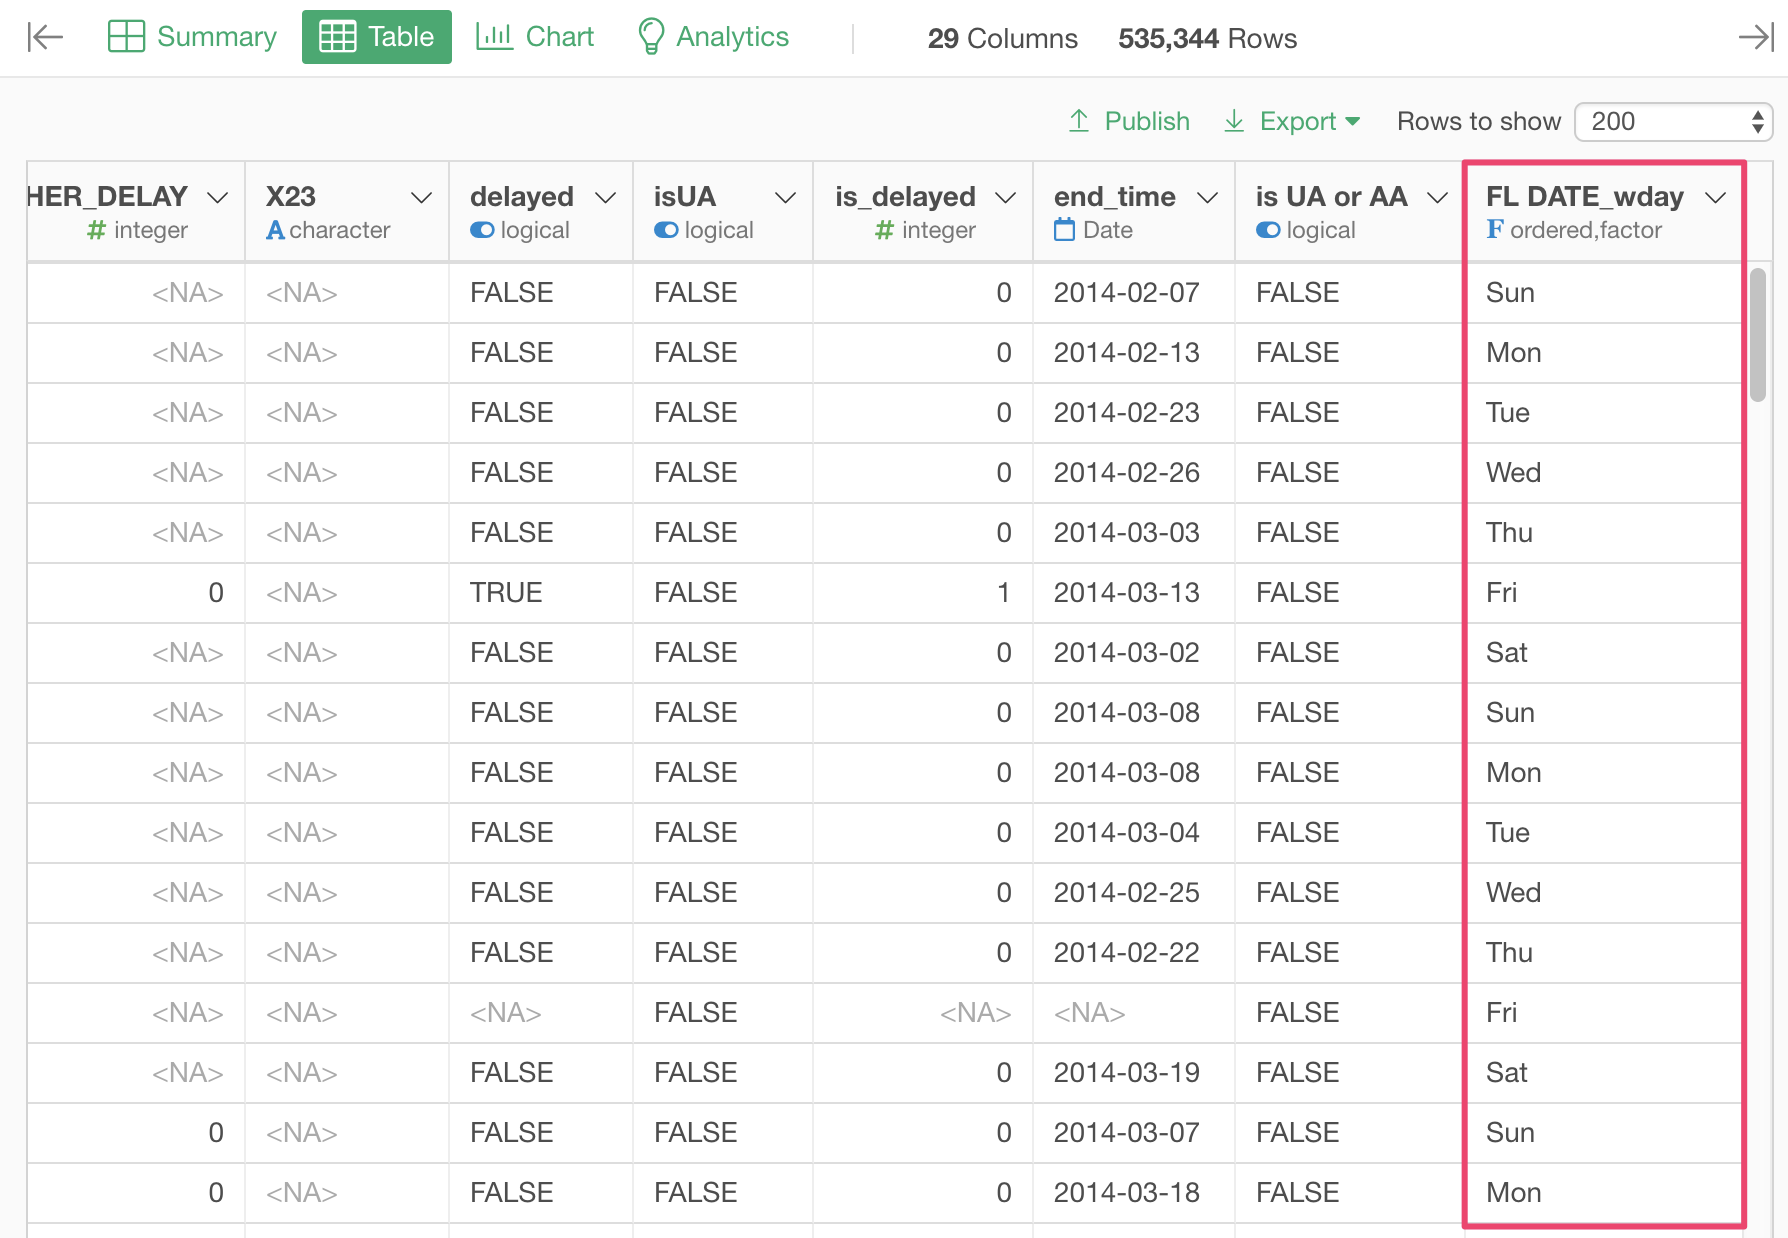
Task: Collapse right panel with arrow icon
Action: coord(1756,37)
